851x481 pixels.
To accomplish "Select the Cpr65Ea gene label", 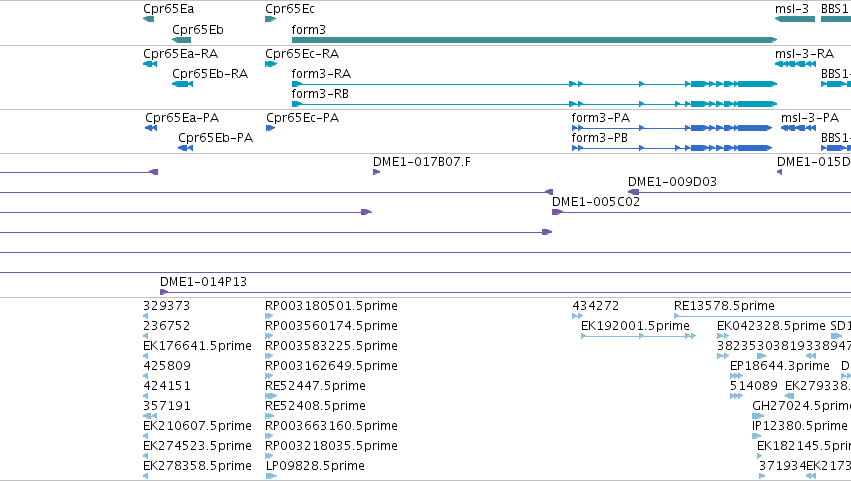I will [x=168, y=9].
